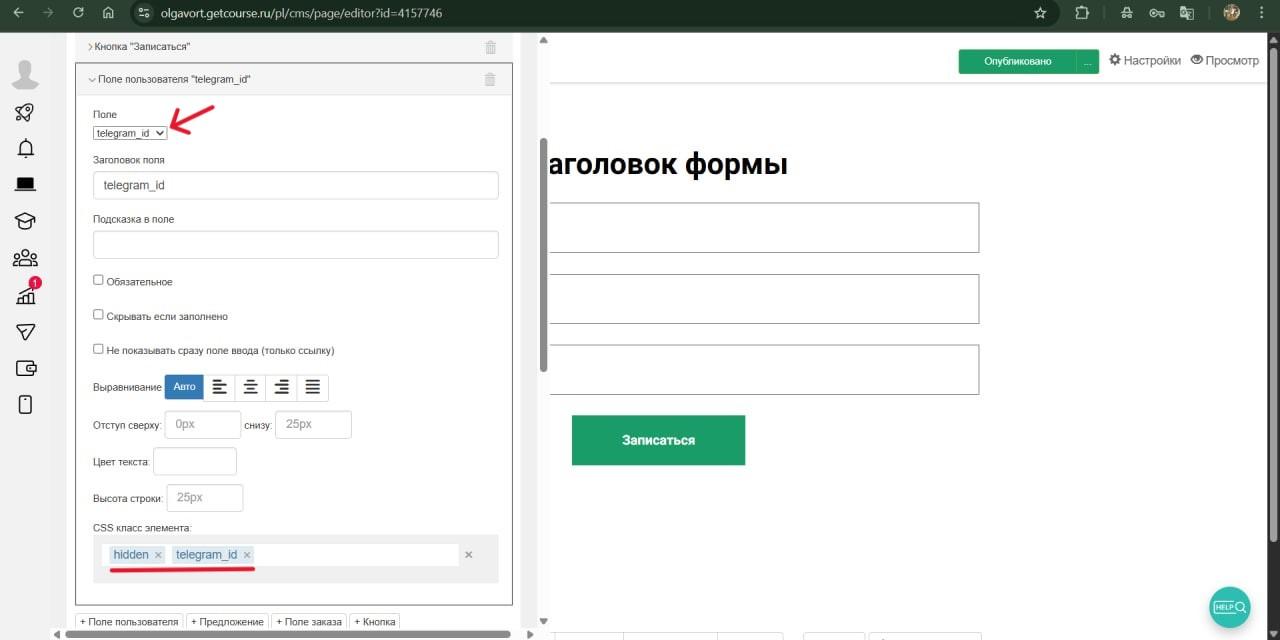Viewport: 1280px width, 640px height.
Task: Open the wallet icon in the sidebar
Action: (25, 368)
